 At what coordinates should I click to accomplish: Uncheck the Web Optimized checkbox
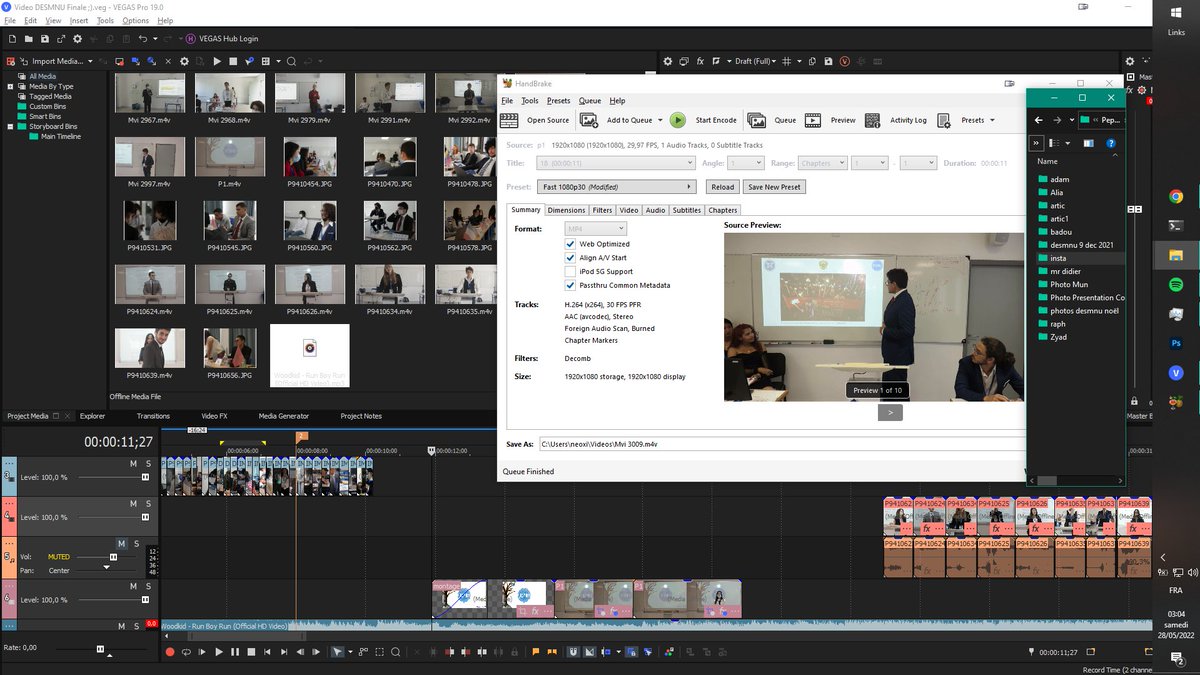tap(570, 244)
